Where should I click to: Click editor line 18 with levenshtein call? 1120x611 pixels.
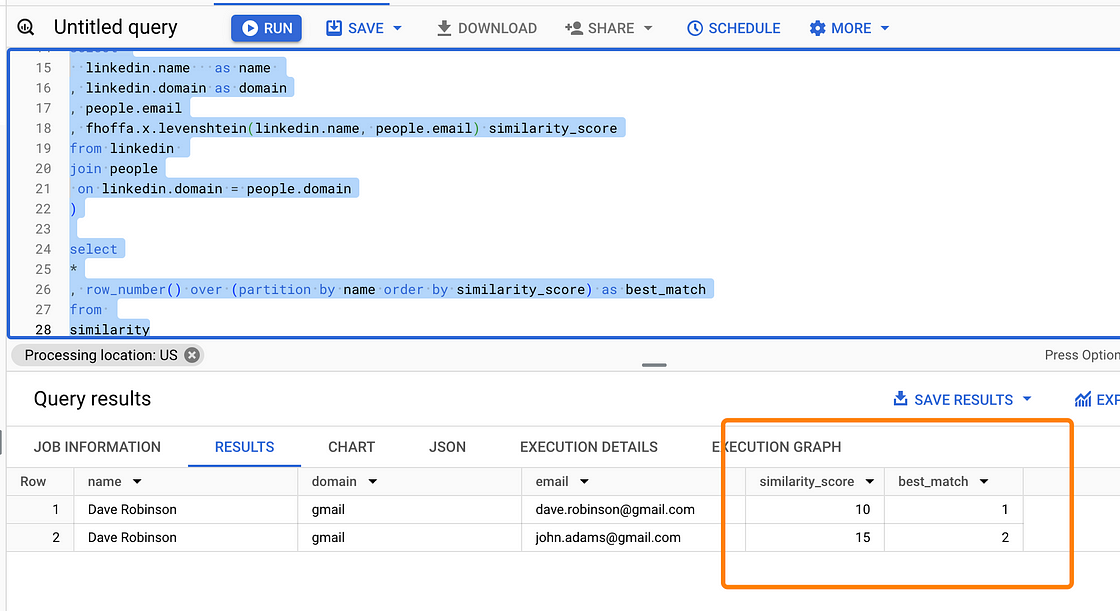(x=347, y=129)
